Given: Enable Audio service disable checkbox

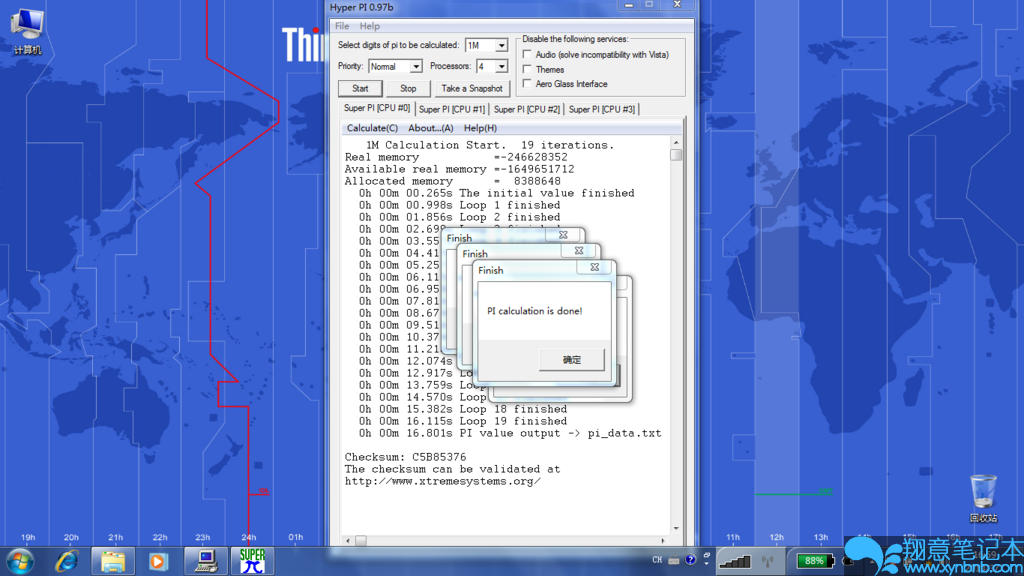Looking at the screenshot, I should 528,55.
